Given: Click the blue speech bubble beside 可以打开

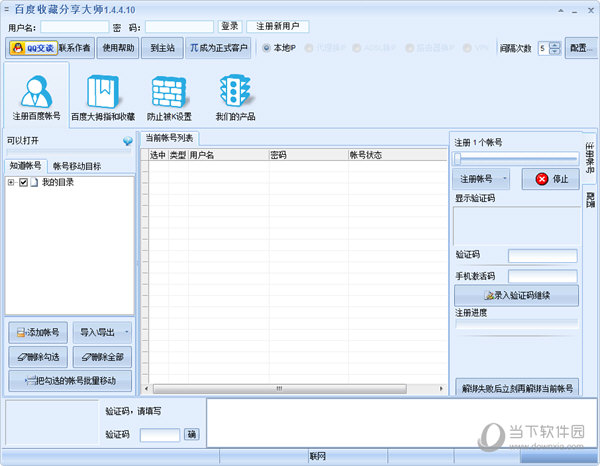Looking at the screenshot, I should [127, 141].
